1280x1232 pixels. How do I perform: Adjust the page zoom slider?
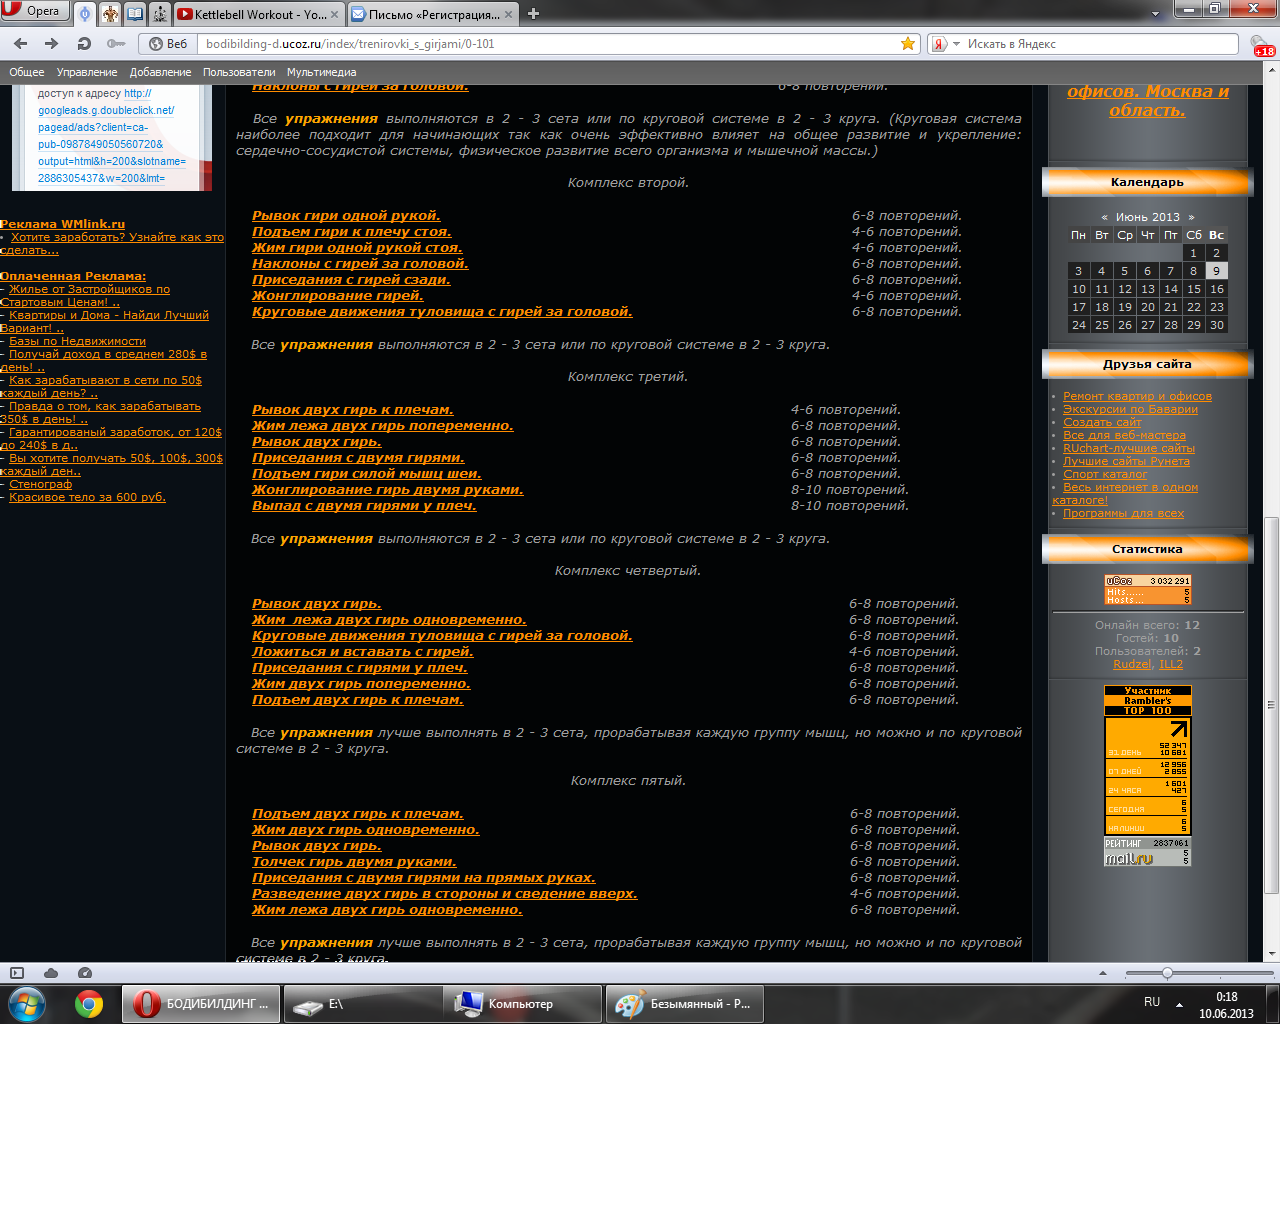pyautogui.click(x=1167, y=973)
